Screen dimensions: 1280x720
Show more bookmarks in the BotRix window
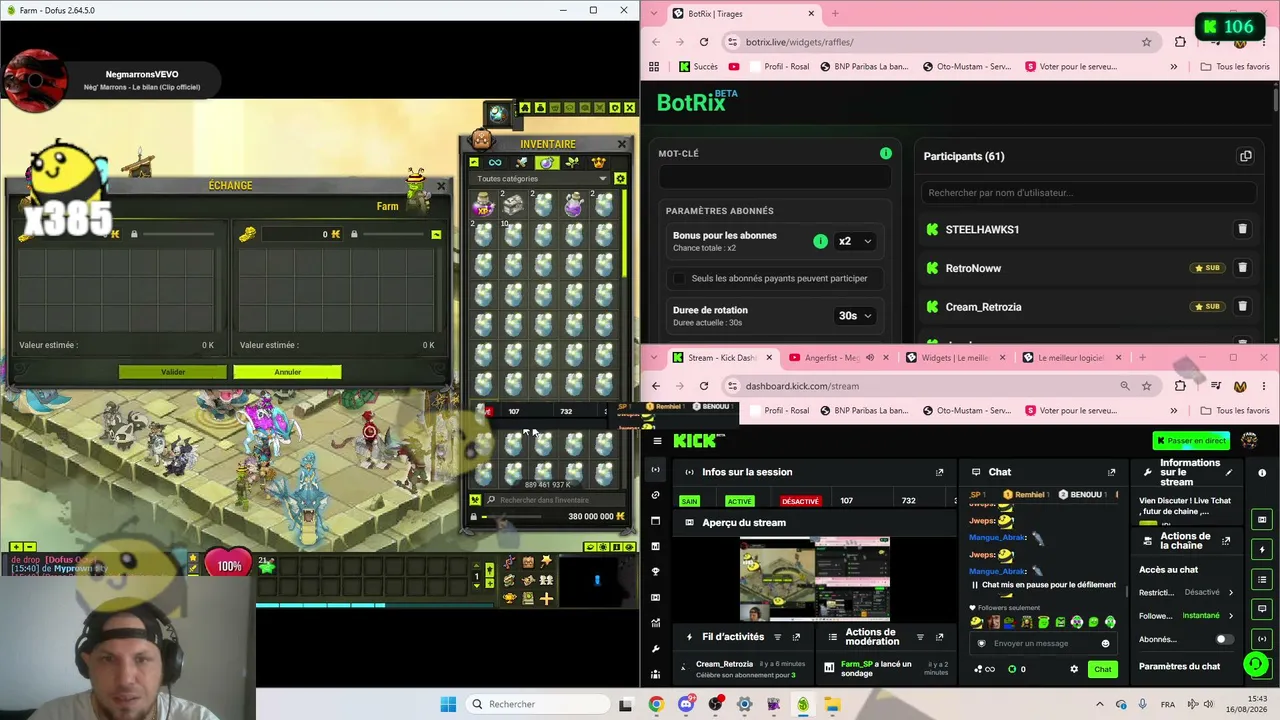1173,67
